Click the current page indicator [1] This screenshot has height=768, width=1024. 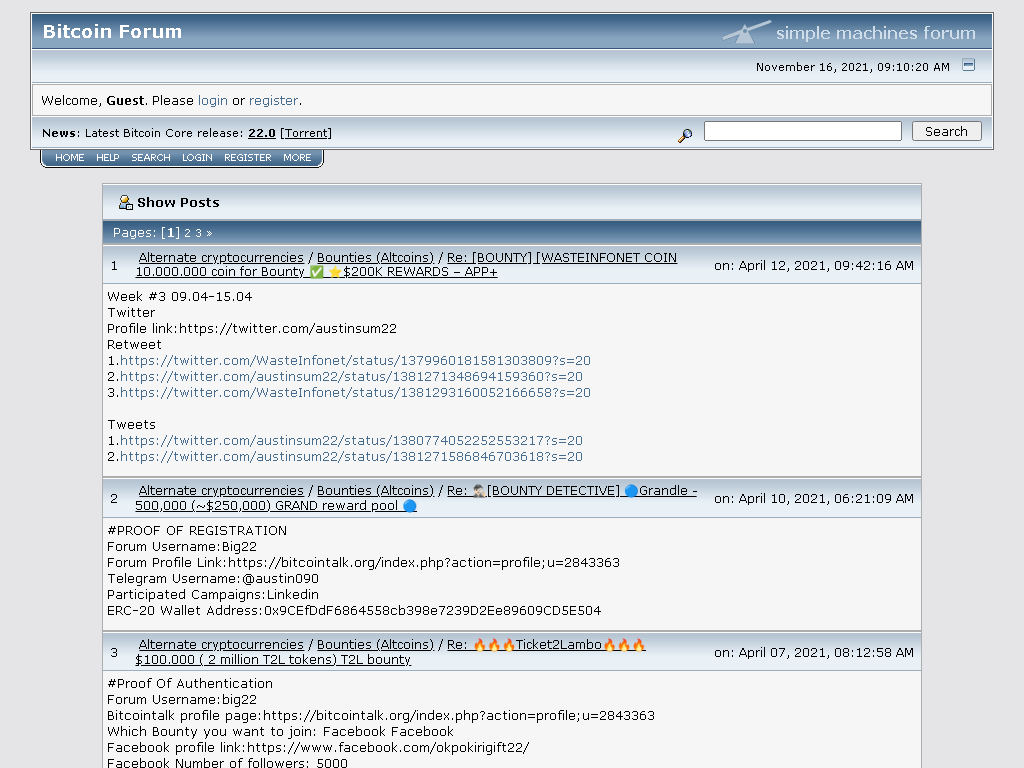pyautogui.click(x=170, y=233)
